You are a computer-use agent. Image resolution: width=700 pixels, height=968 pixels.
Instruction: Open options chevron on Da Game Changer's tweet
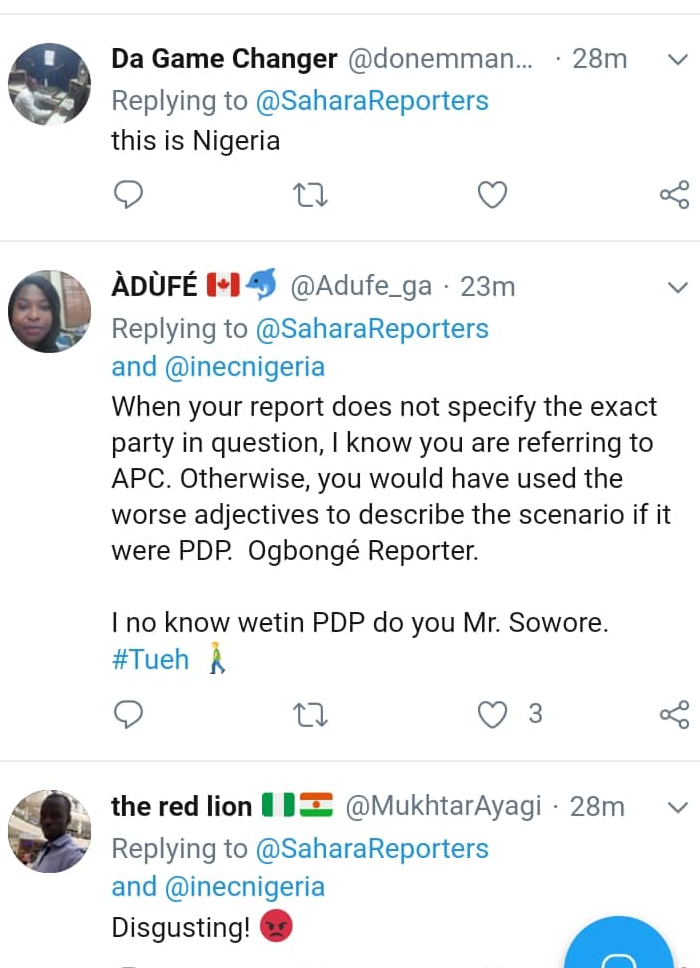coord(677,60)
